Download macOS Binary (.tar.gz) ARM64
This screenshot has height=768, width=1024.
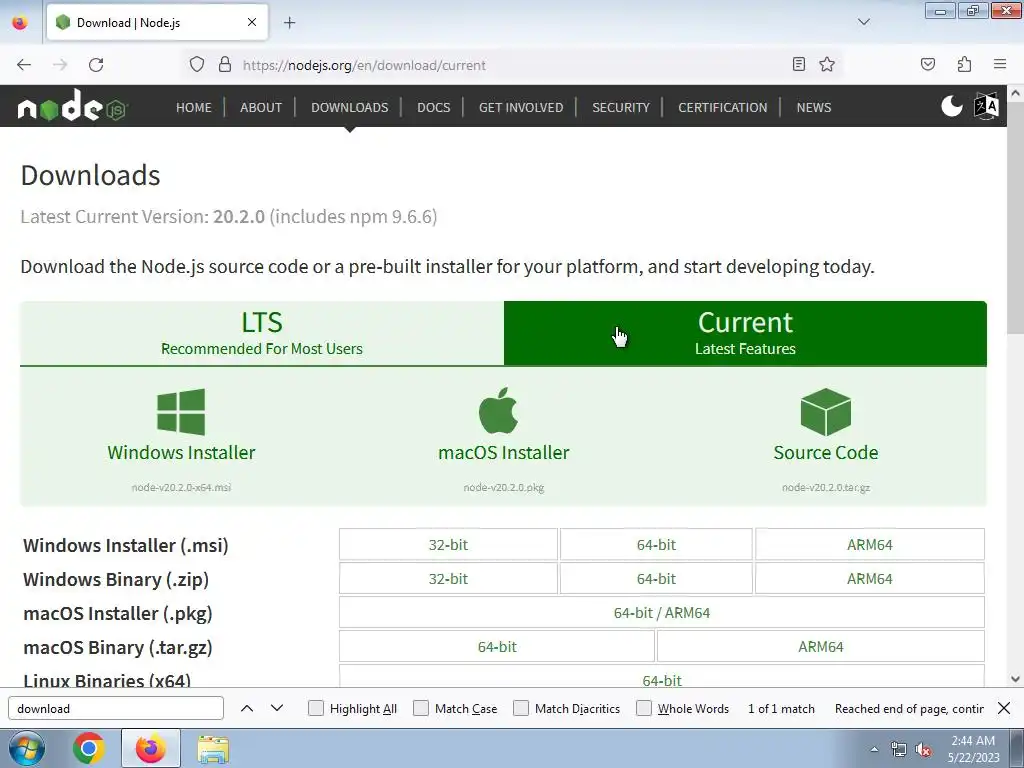coord(820,647)
